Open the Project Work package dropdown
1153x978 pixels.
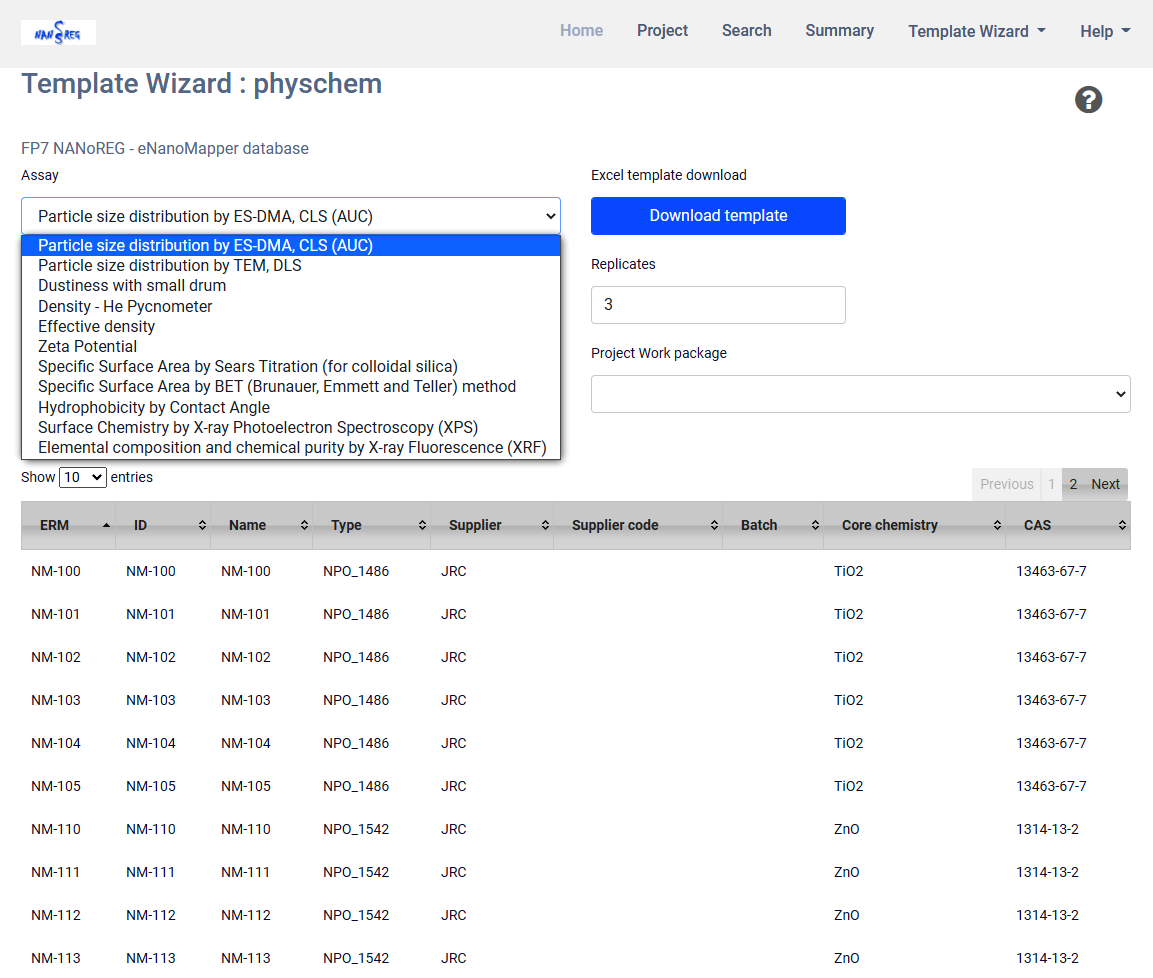860,394
